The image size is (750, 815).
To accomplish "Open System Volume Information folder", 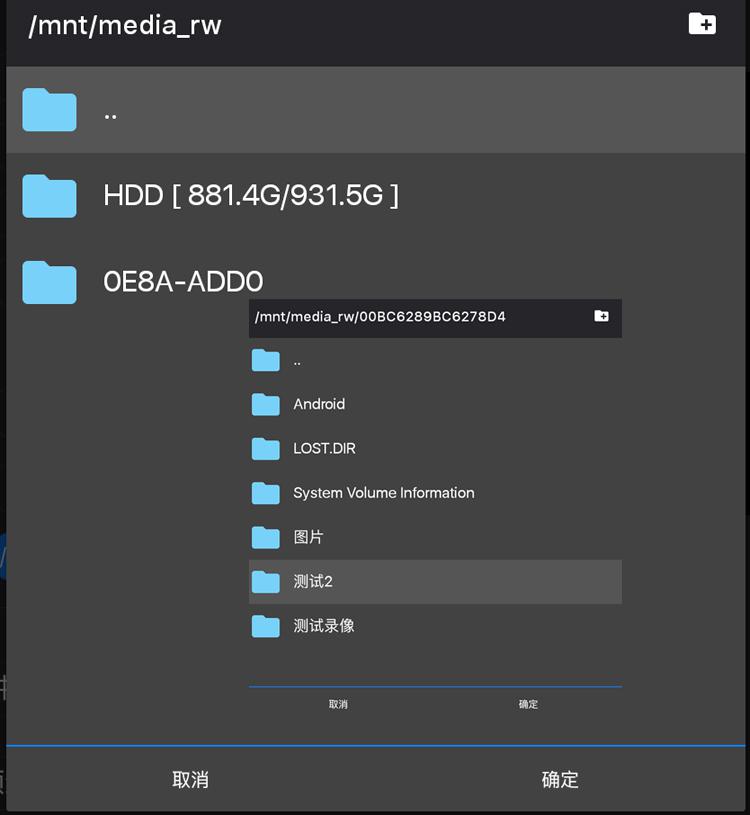I will [x=435, y=493].
